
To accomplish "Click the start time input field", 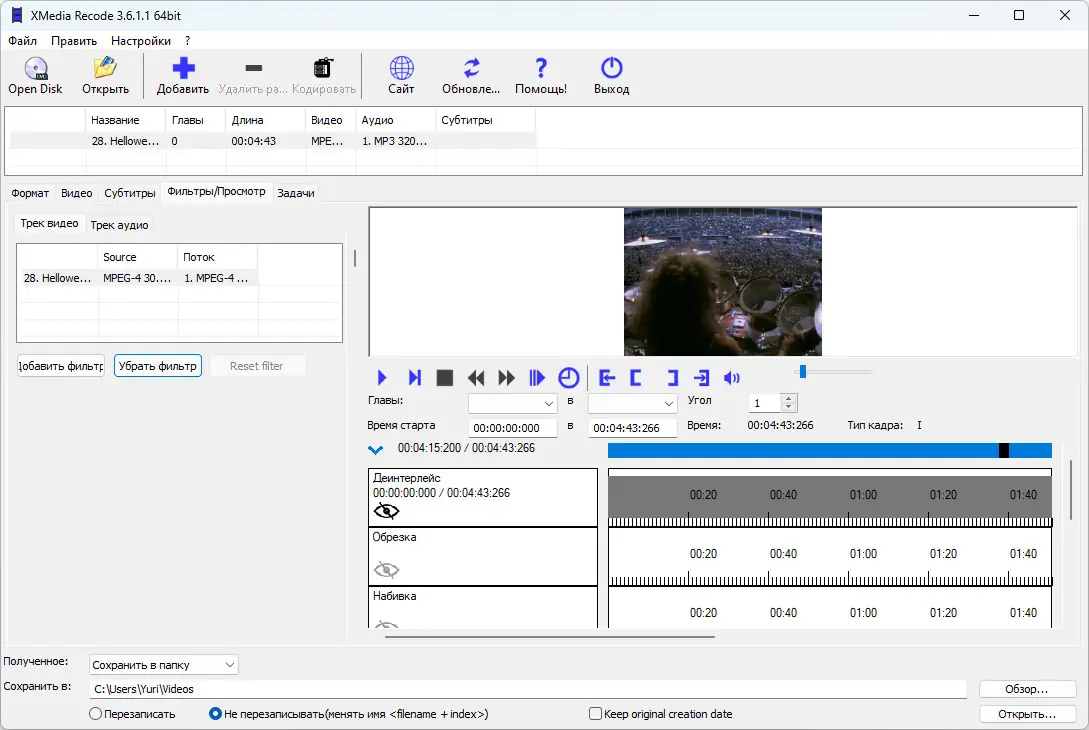I will point(513,428).
